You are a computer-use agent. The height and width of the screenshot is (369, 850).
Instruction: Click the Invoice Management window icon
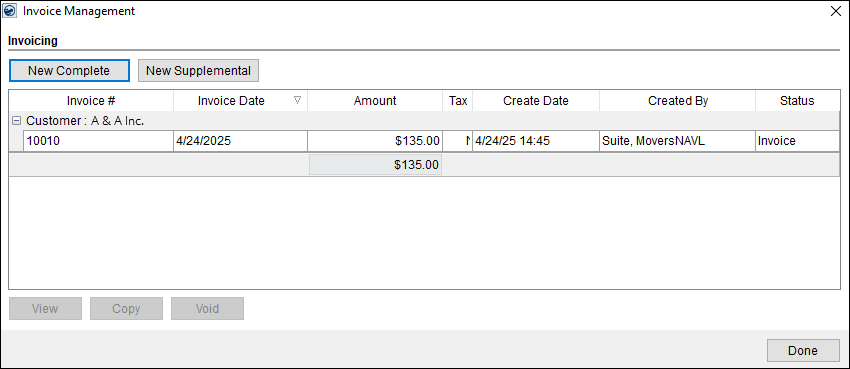click(x=10, y=11)
